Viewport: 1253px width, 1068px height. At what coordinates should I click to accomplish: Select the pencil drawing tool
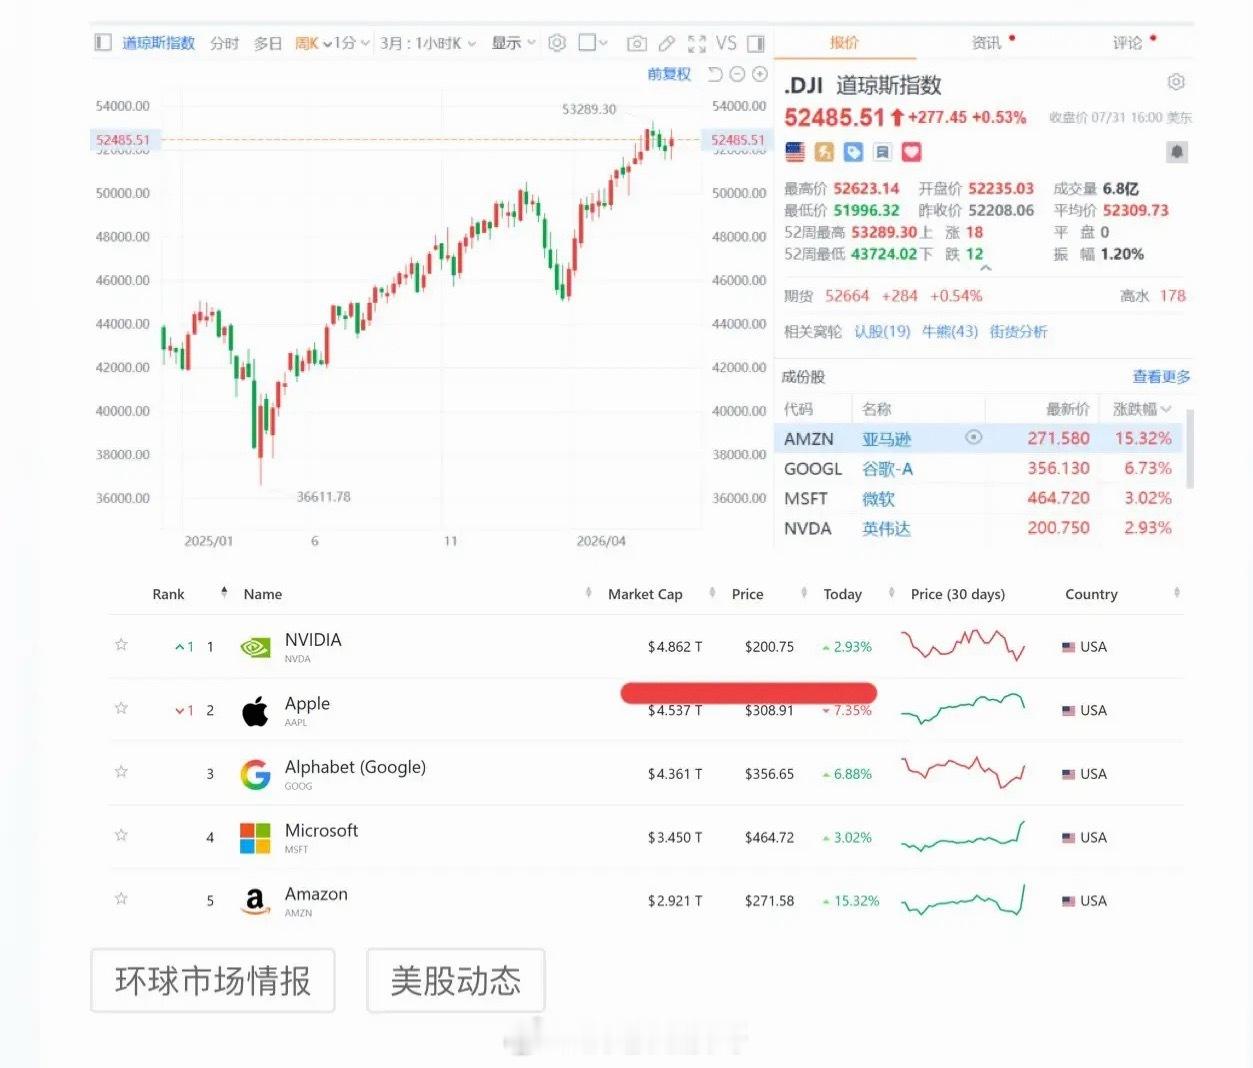pyautogui.click(x=667, y=43)
